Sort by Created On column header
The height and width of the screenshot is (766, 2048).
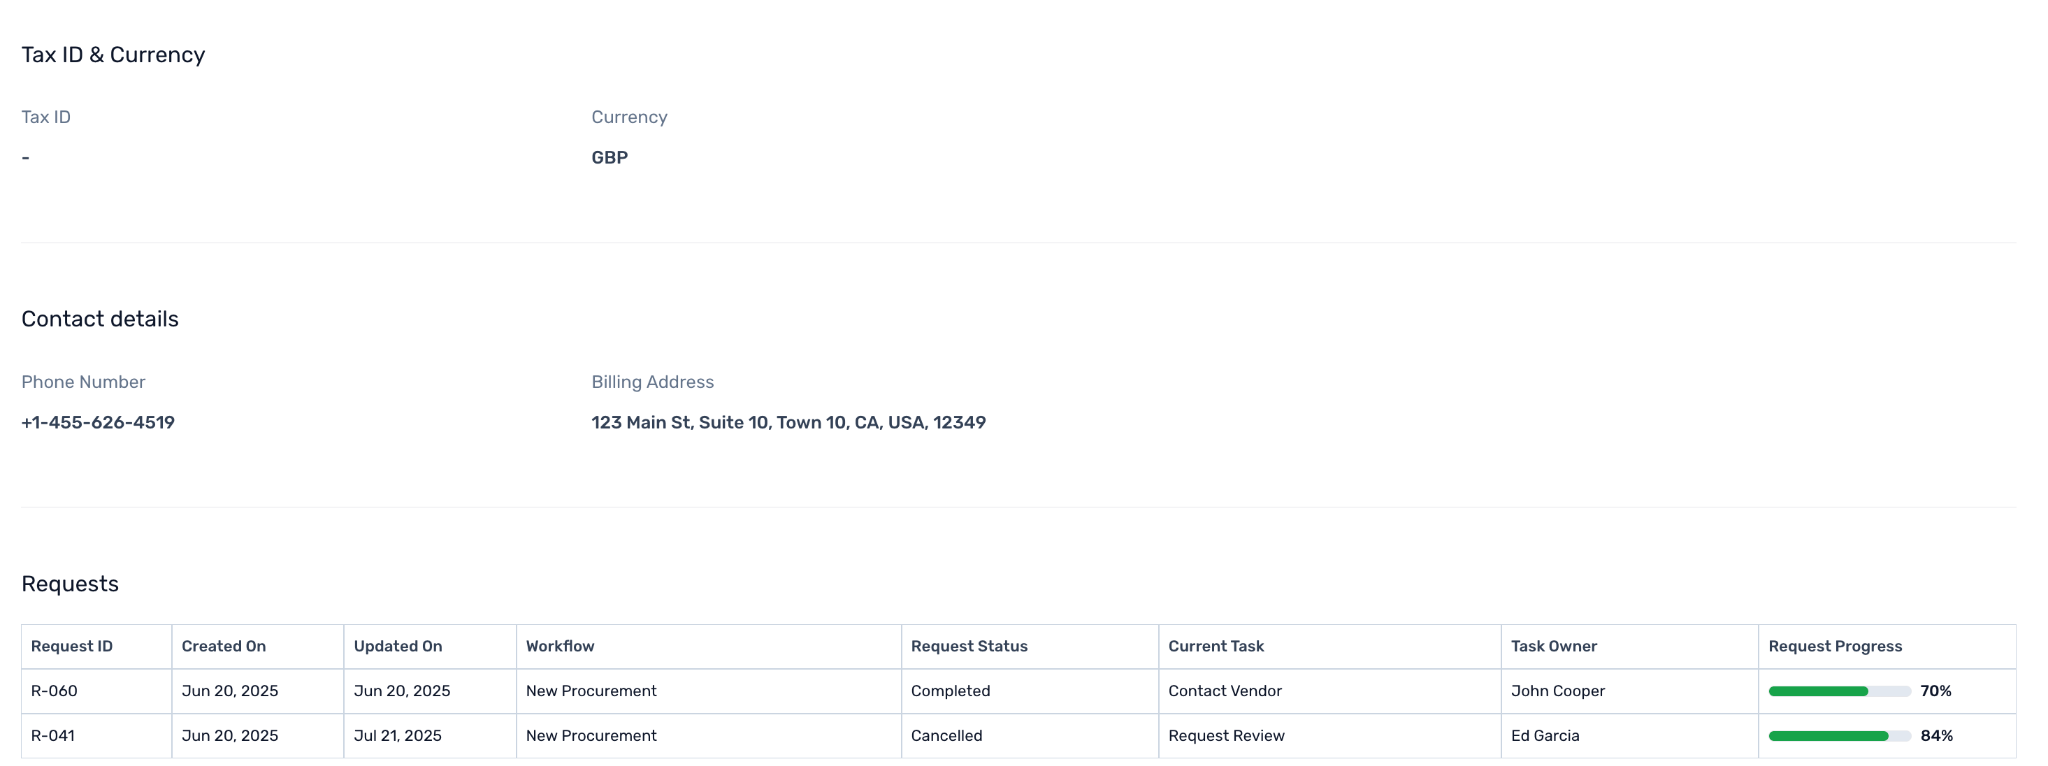pyautogui.click(x=258, y=646)
